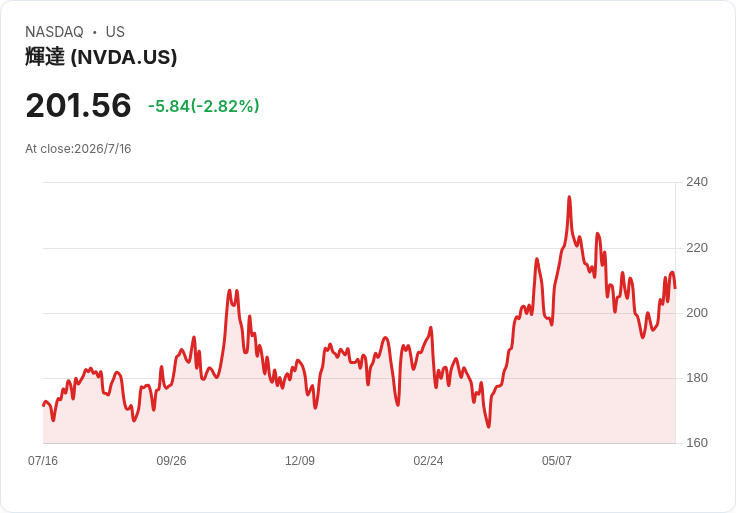Click the rightmost end of the price line
Viewport: 736px width, 513px height.
(675, 288)
